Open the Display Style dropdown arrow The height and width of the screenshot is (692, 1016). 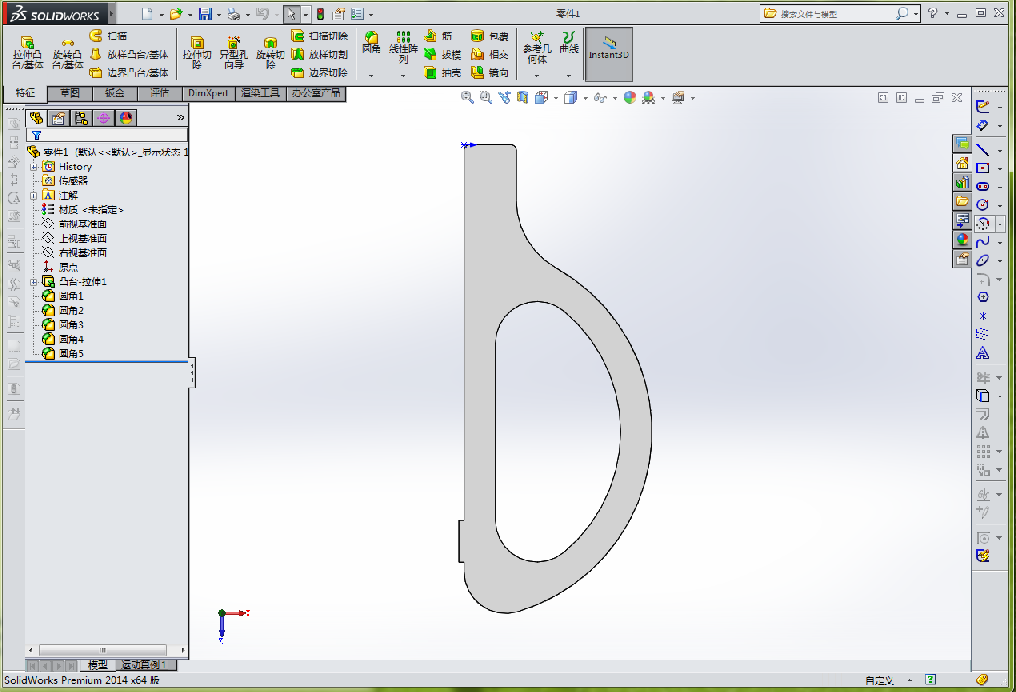(x=585, y=98)
